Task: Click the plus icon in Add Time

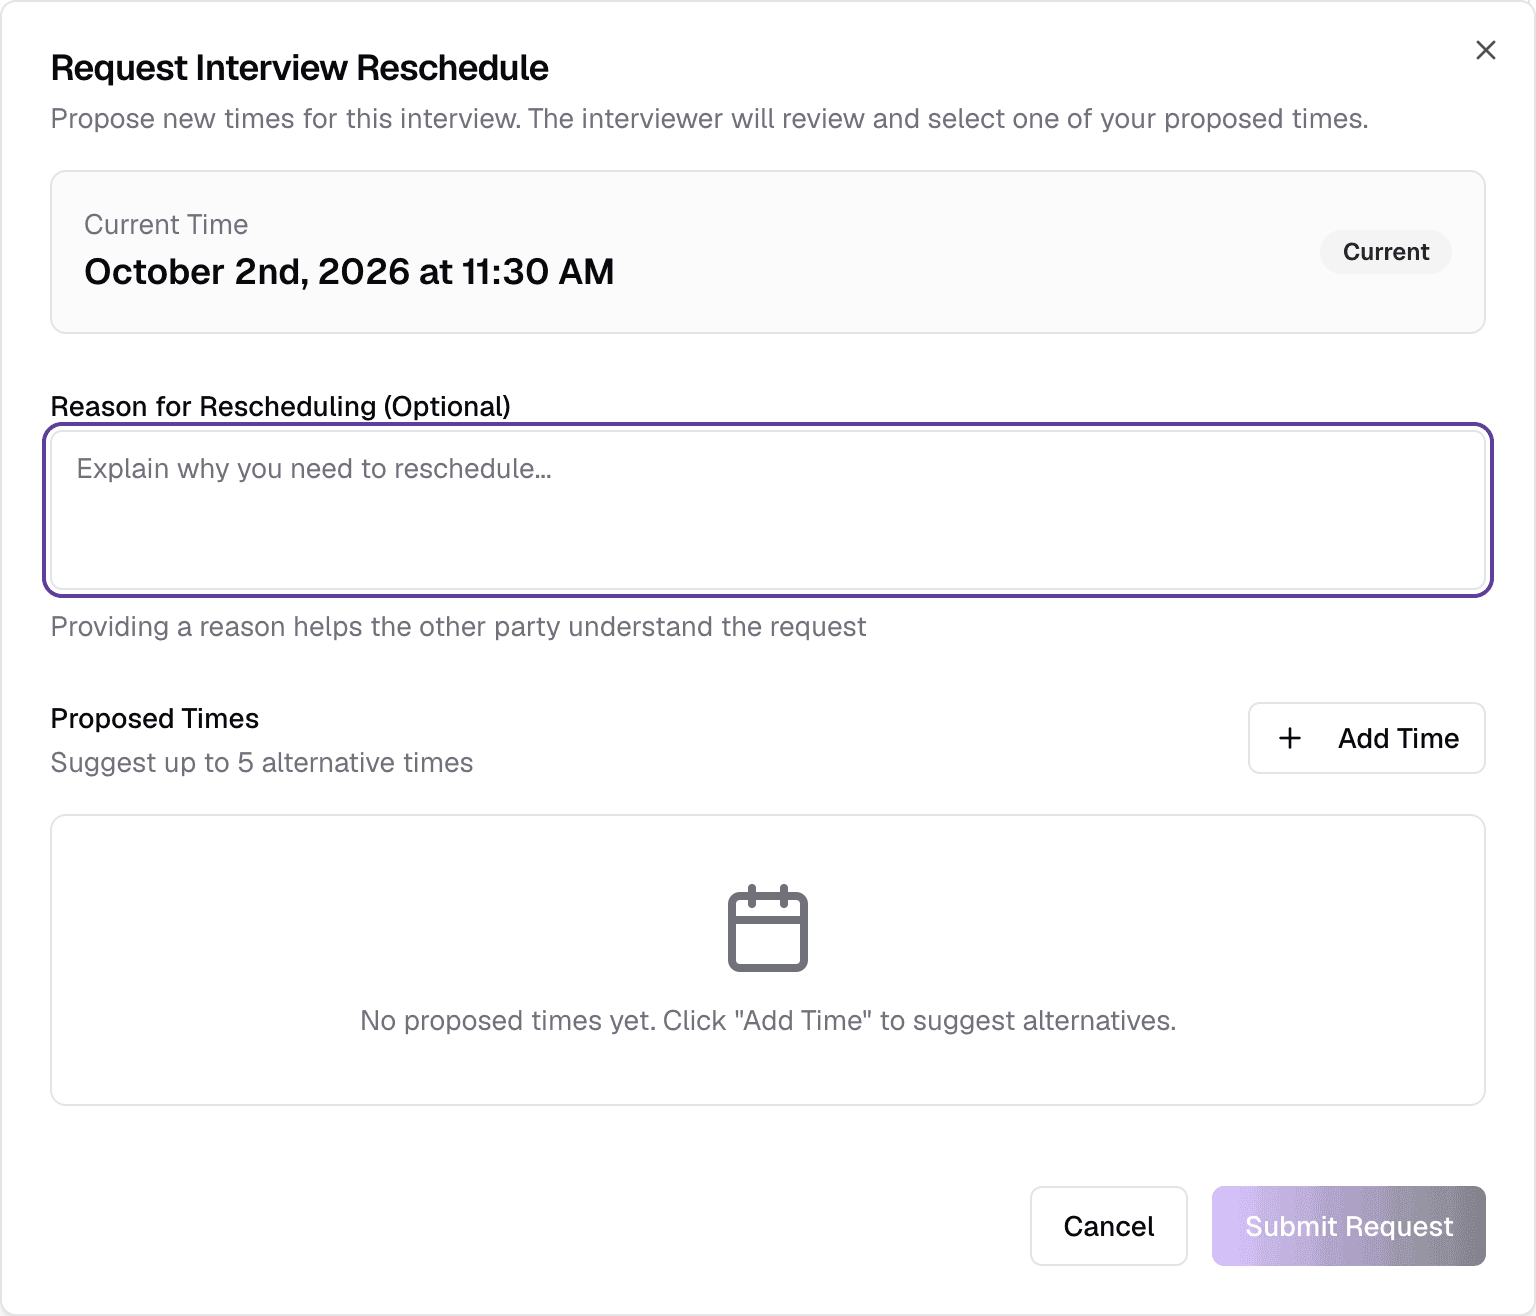Action: (1290, 738)
